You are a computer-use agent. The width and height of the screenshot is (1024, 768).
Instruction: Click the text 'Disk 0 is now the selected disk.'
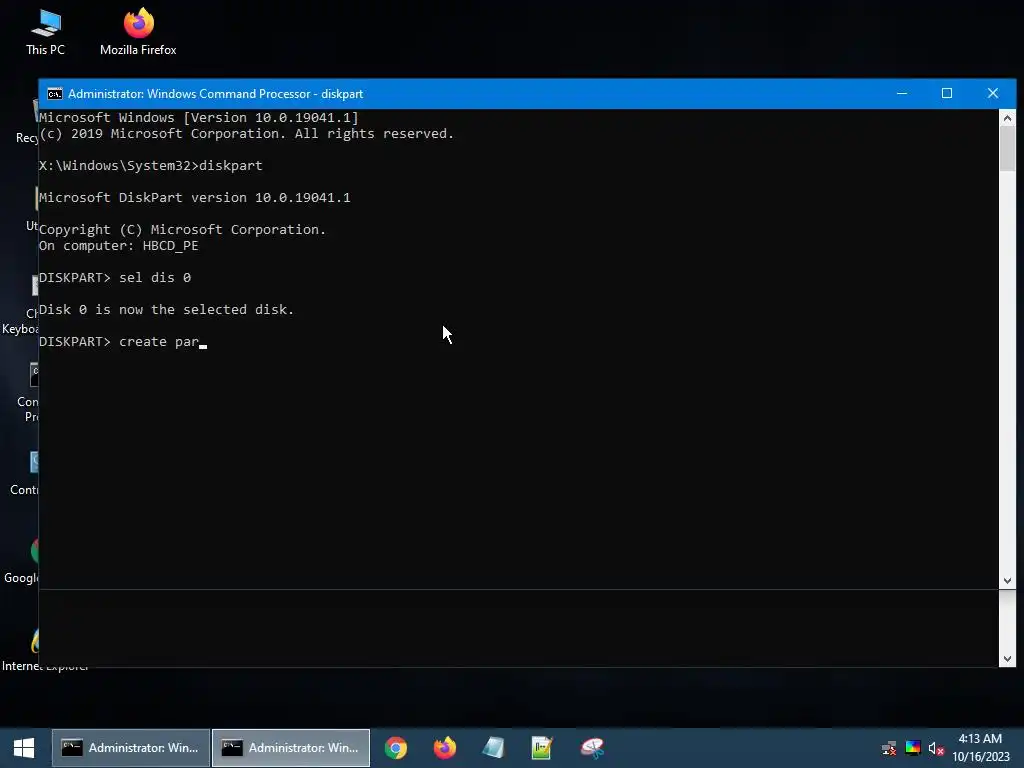point(167,310)
